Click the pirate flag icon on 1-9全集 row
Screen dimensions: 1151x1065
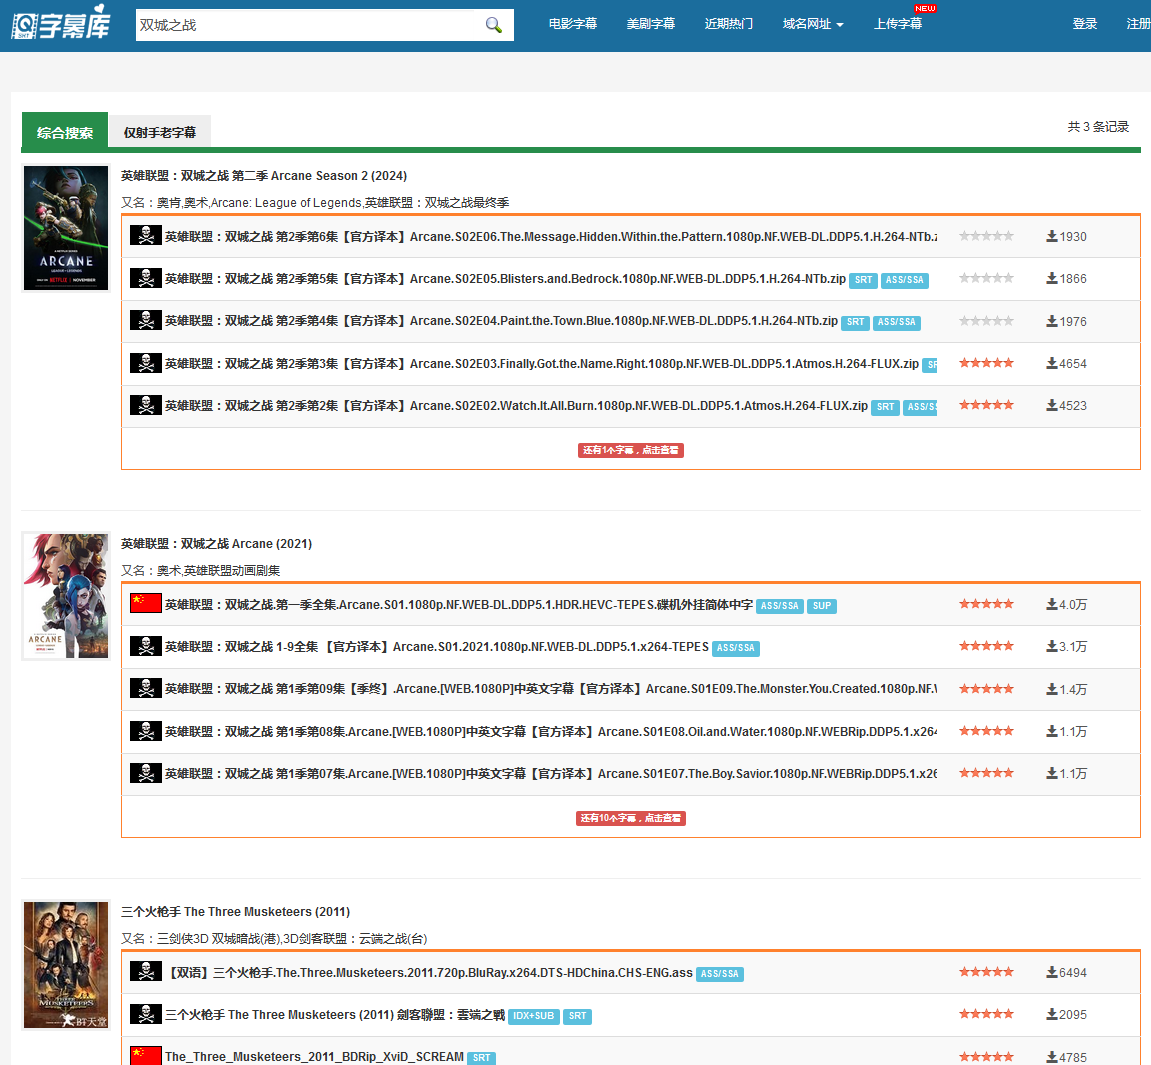(146, 646)
